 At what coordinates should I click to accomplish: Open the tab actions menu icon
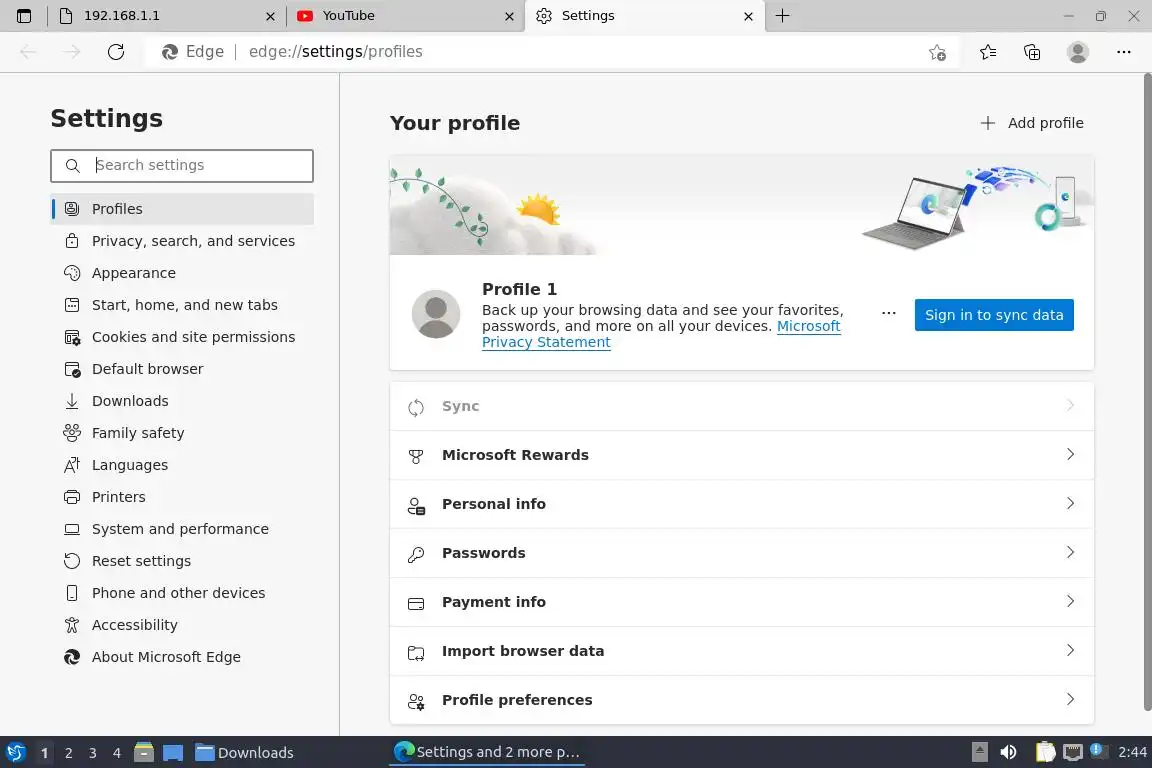pos(24,16)
